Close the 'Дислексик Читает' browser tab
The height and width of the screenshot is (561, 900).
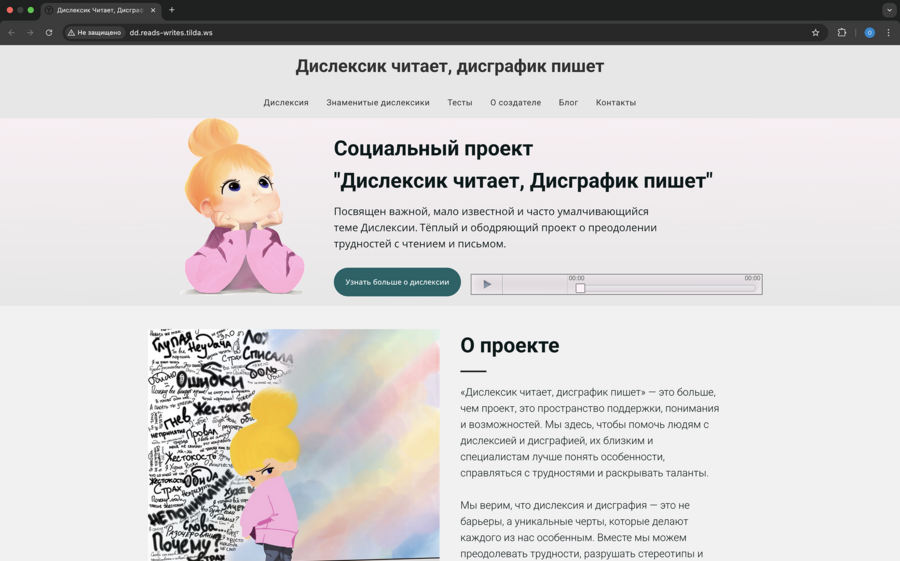click(153, 10)
